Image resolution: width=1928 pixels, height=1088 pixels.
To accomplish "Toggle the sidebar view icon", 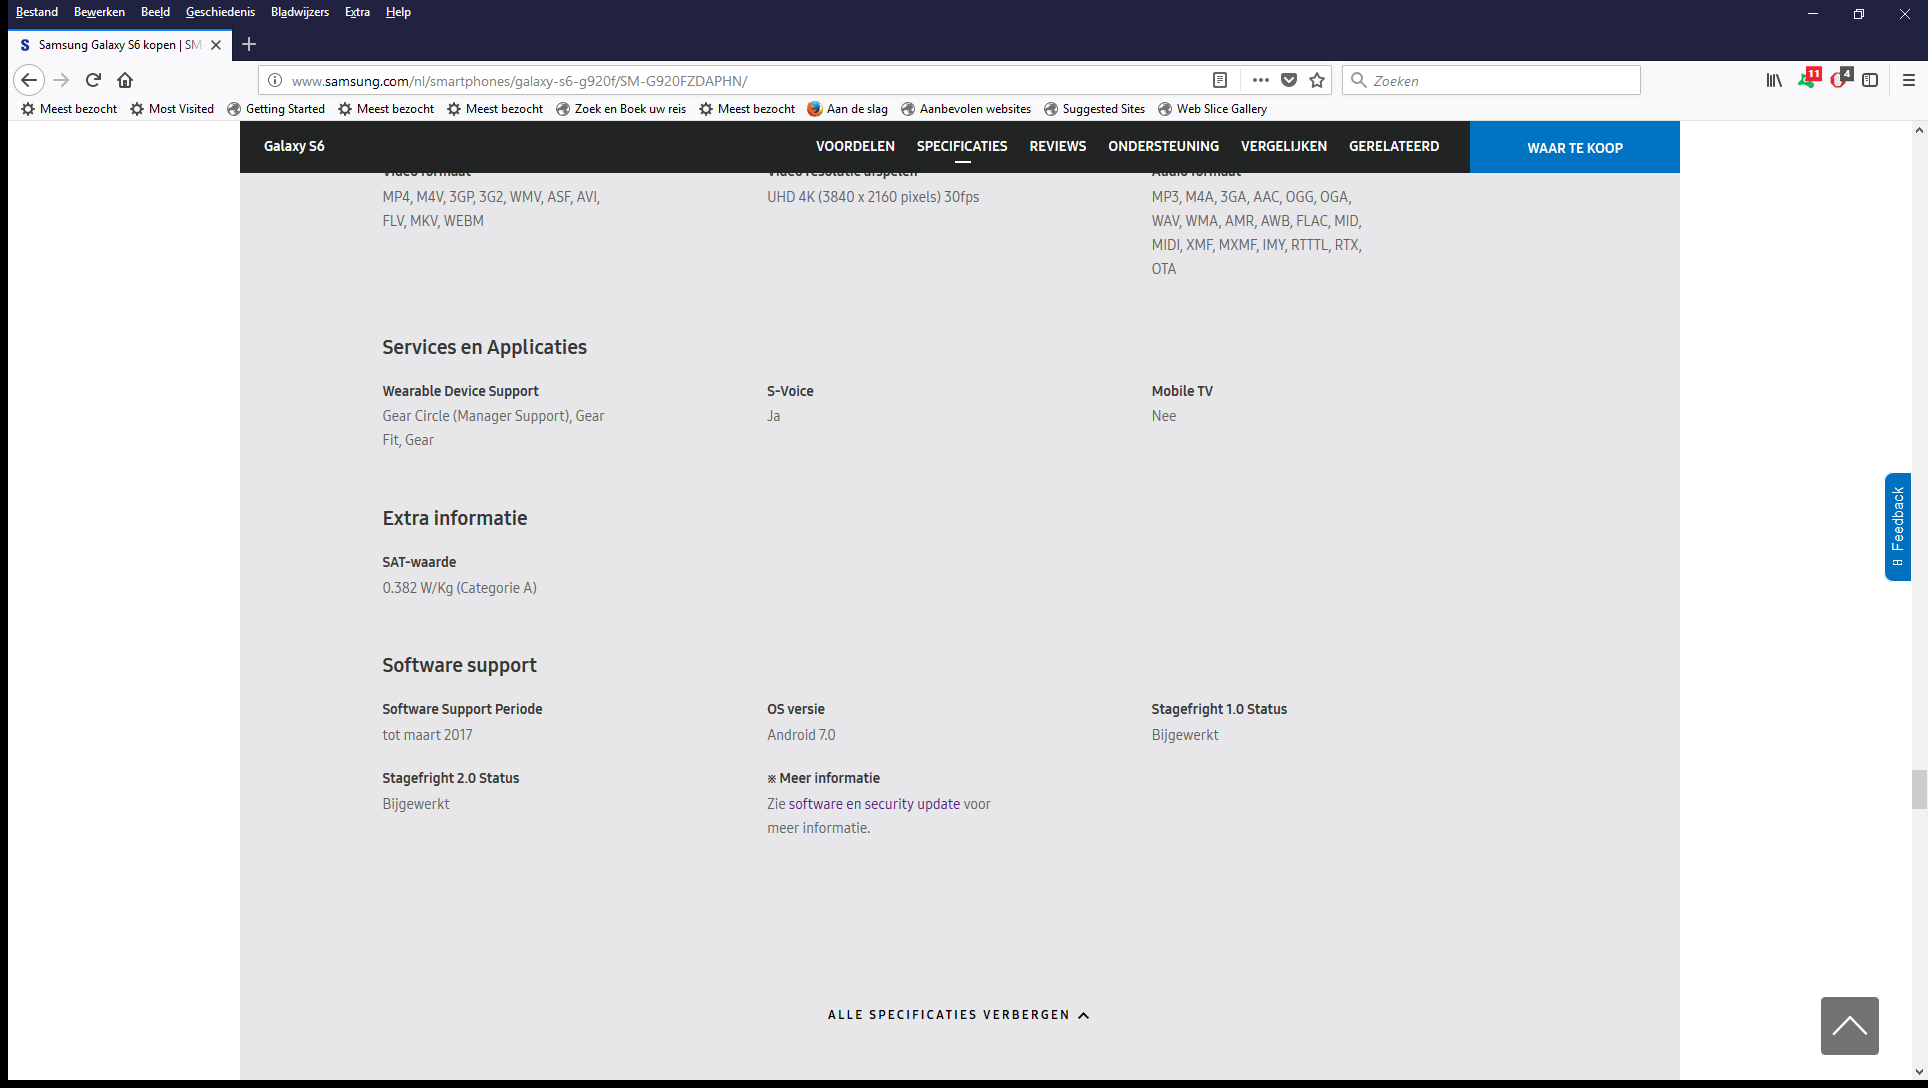I will [1870, 80].
